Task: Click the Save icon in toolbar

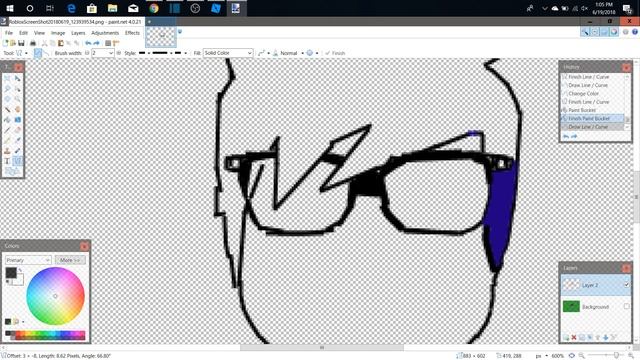Action: click(21, 43)
